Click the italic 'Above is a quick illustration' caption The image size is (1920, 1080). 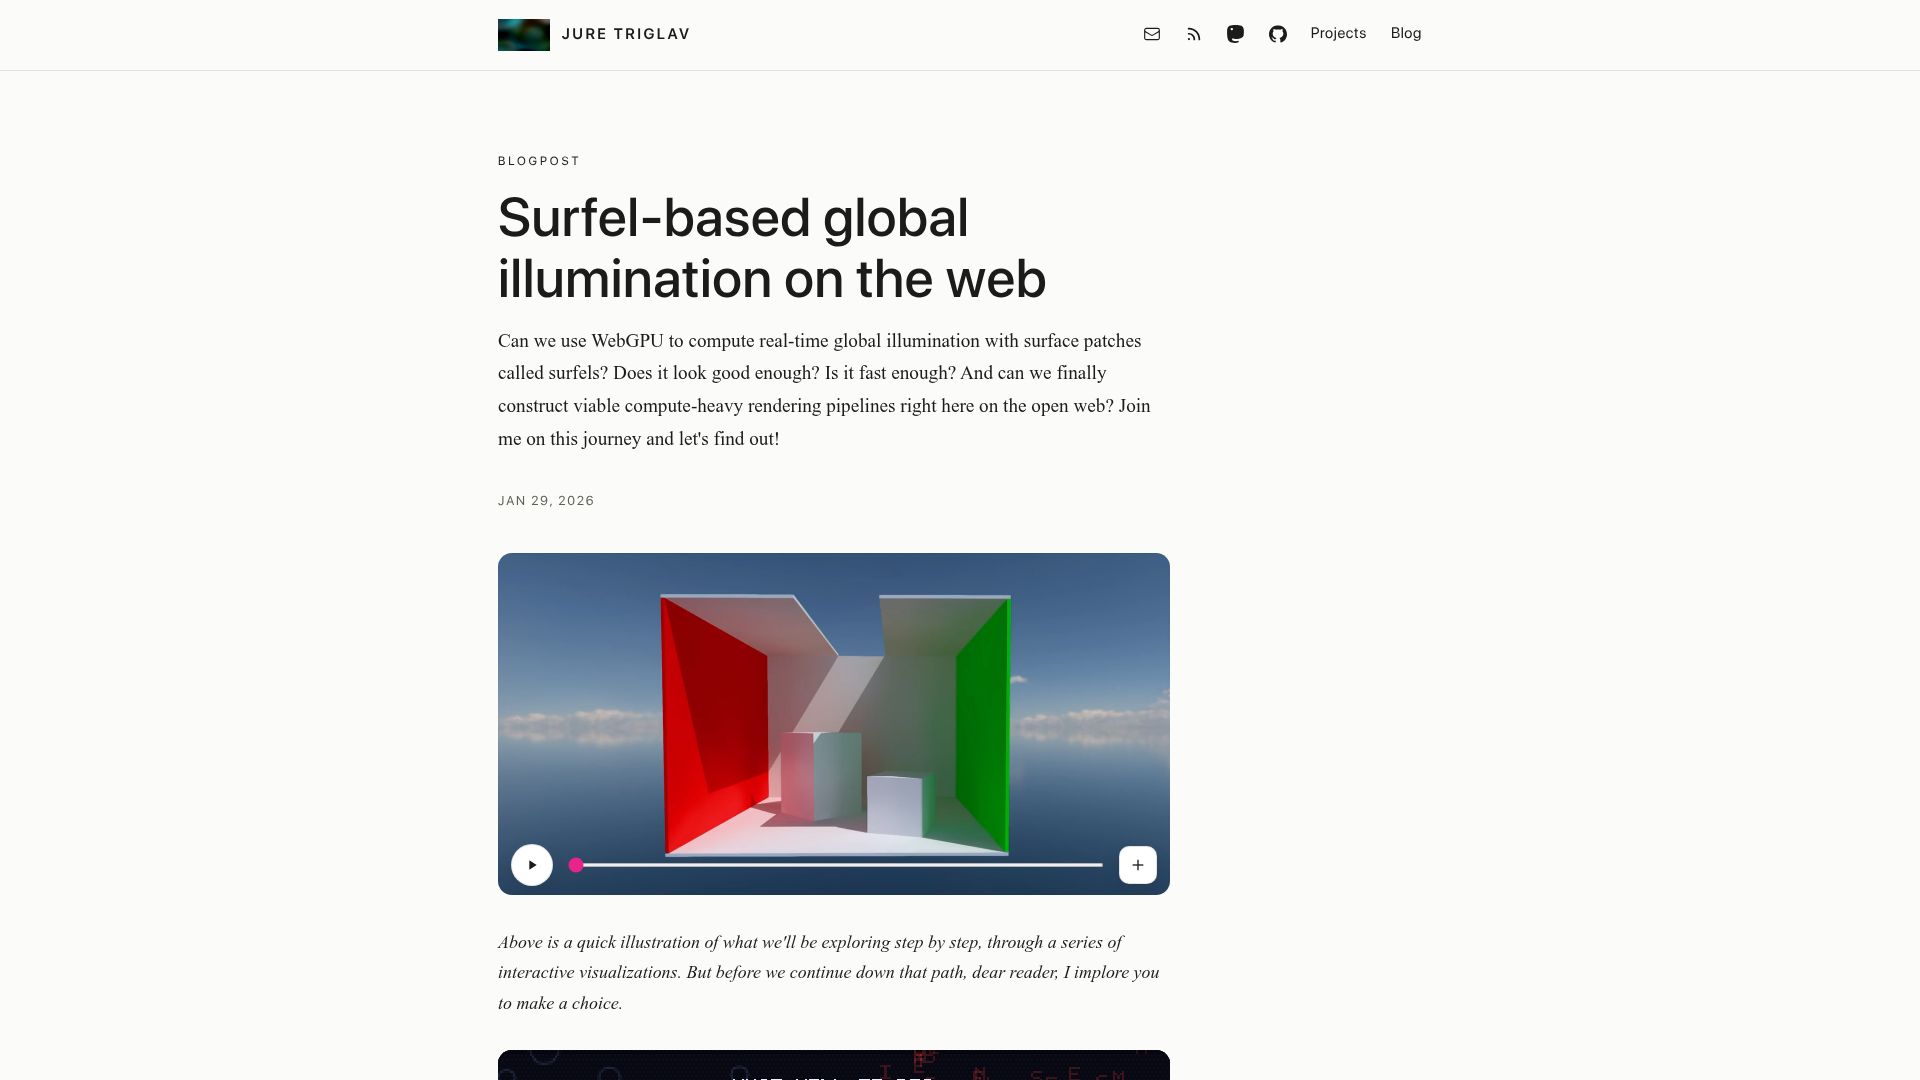point(829,973)
